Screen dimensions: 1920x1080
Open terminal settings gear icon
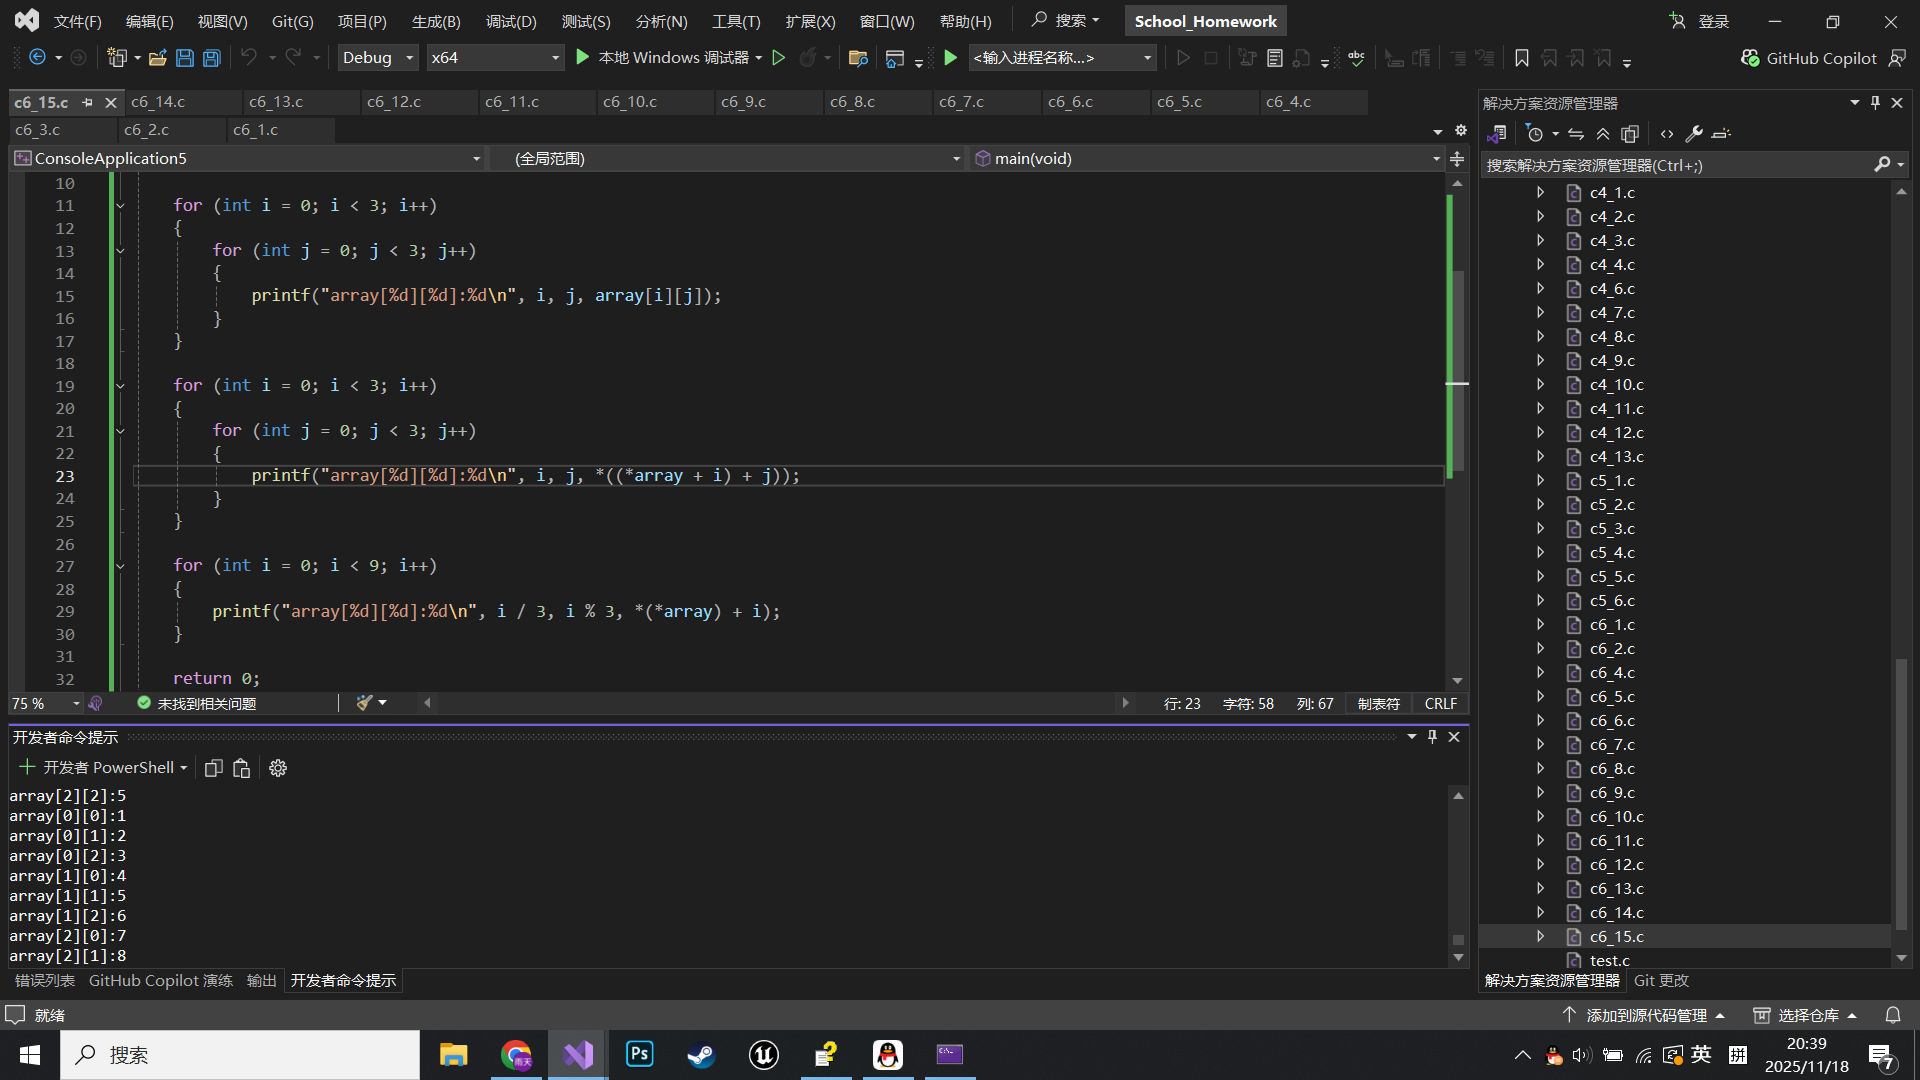pyautogui.click(x=278, y=768)
